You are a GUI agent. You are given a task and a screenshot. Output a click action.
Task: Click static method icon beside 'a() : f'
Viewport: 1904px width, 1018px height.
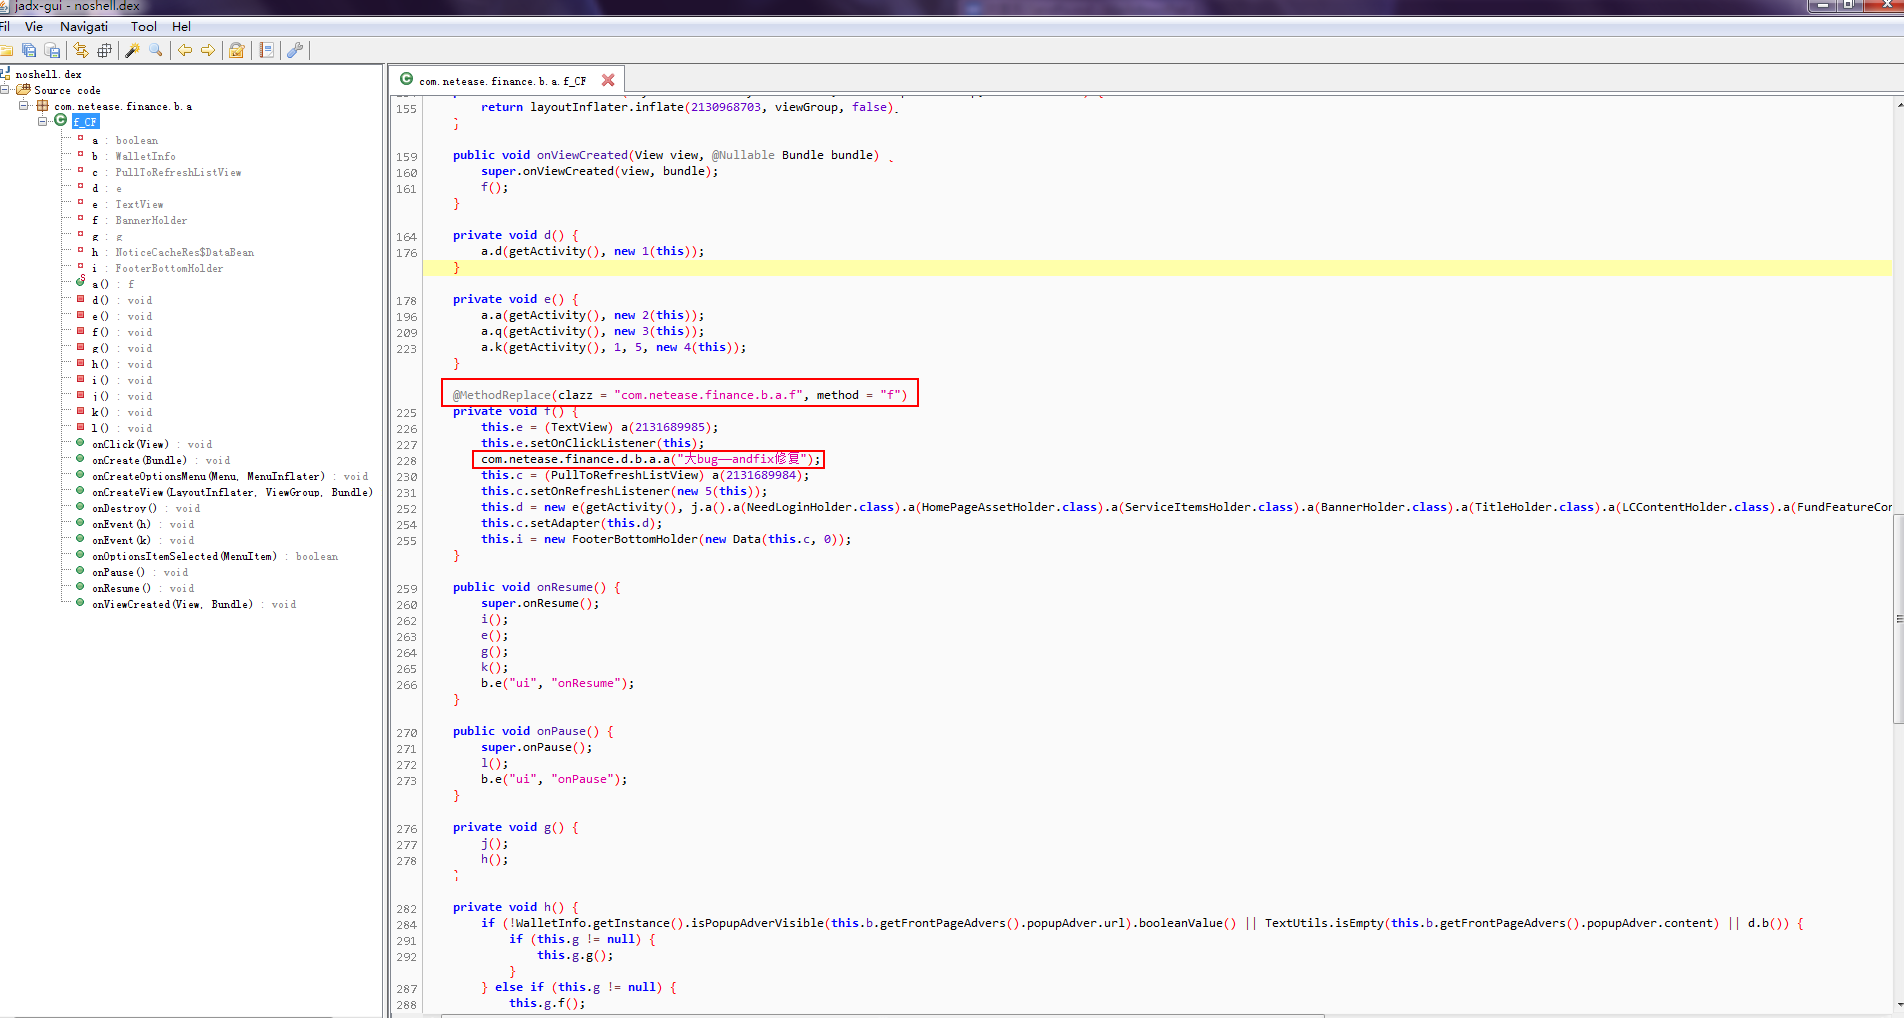coord(80,281)
